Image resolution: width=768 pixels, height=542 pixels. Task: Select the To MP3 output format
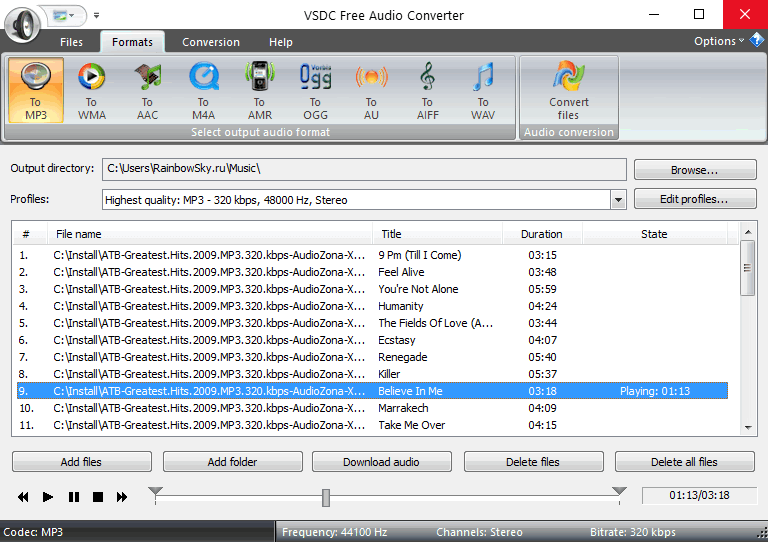click(36, 90)
